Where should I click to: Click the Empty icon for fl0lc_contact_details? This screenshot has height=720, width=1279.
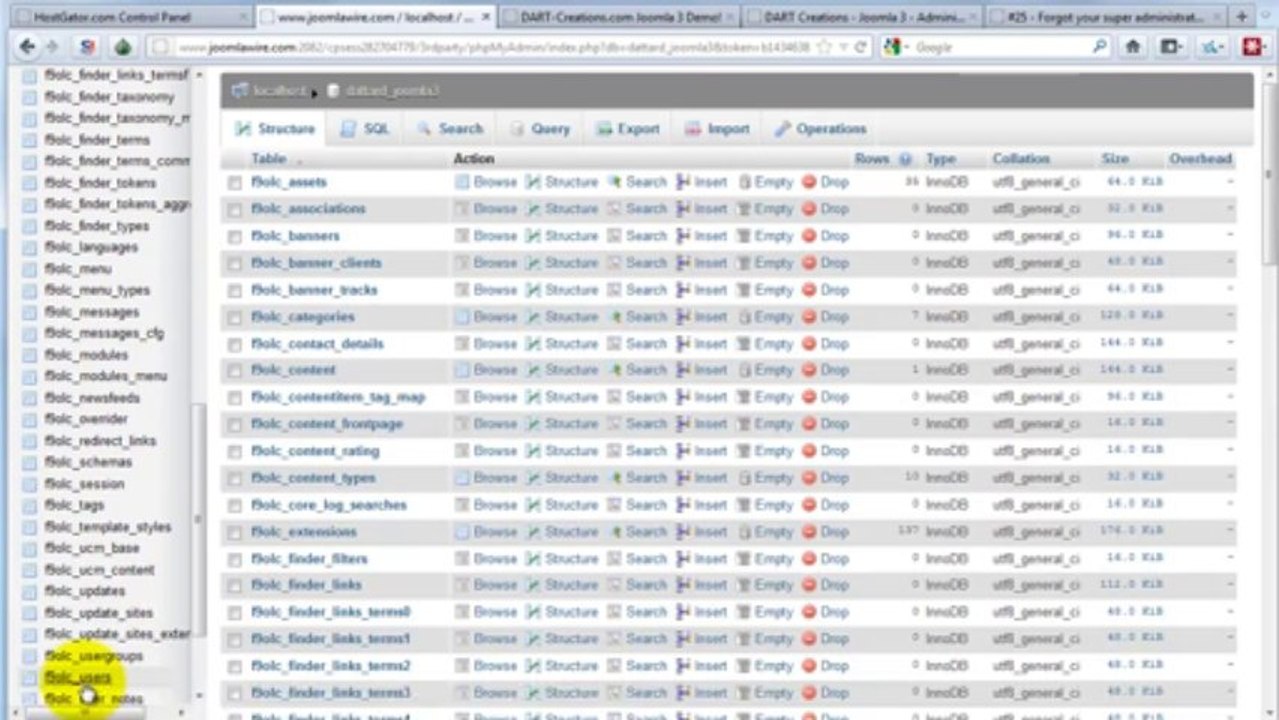click(745, 344)
